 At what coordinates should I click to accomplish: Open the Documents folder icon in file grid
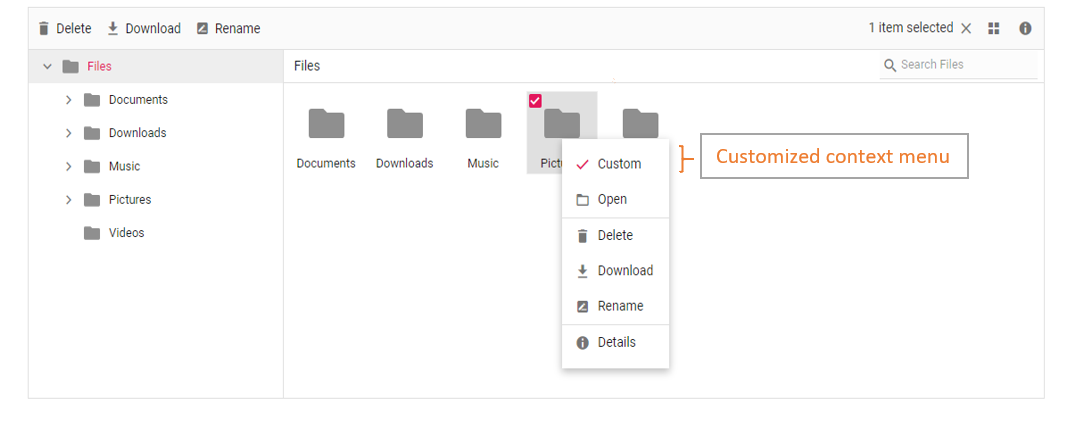[326, 124]
